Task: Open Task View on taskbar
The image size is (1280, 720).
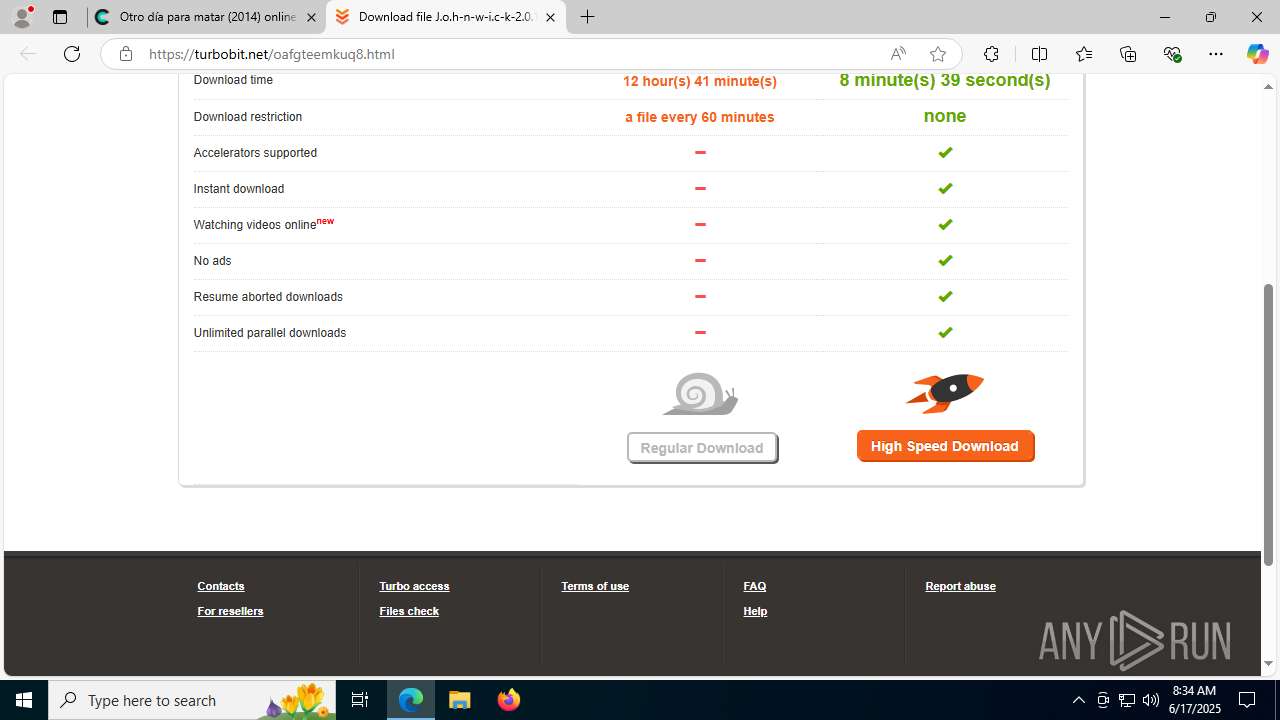Action: coord(360,700)
